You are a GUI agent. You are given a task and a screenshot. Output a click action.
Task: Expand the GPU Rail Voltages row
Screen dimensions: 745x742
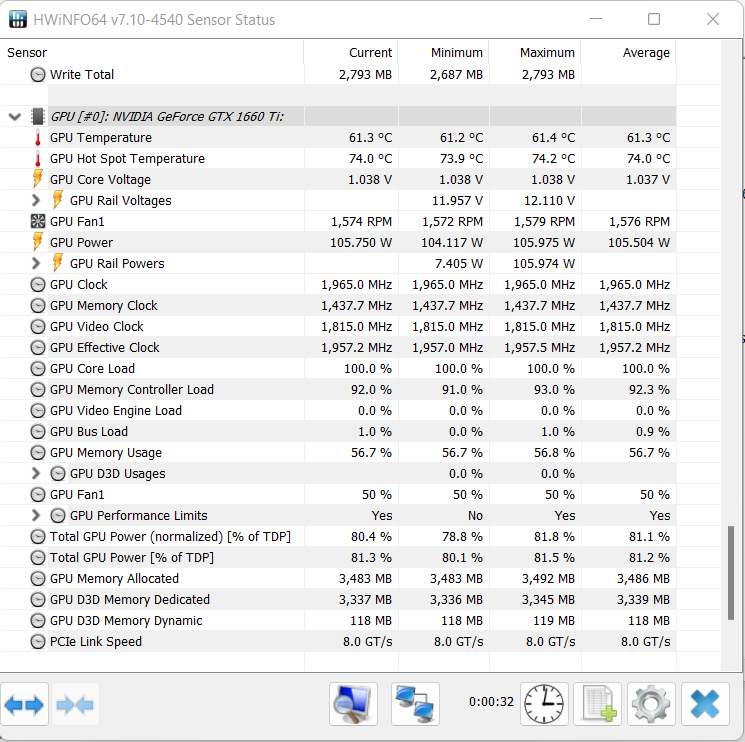[x=36, y=200]
